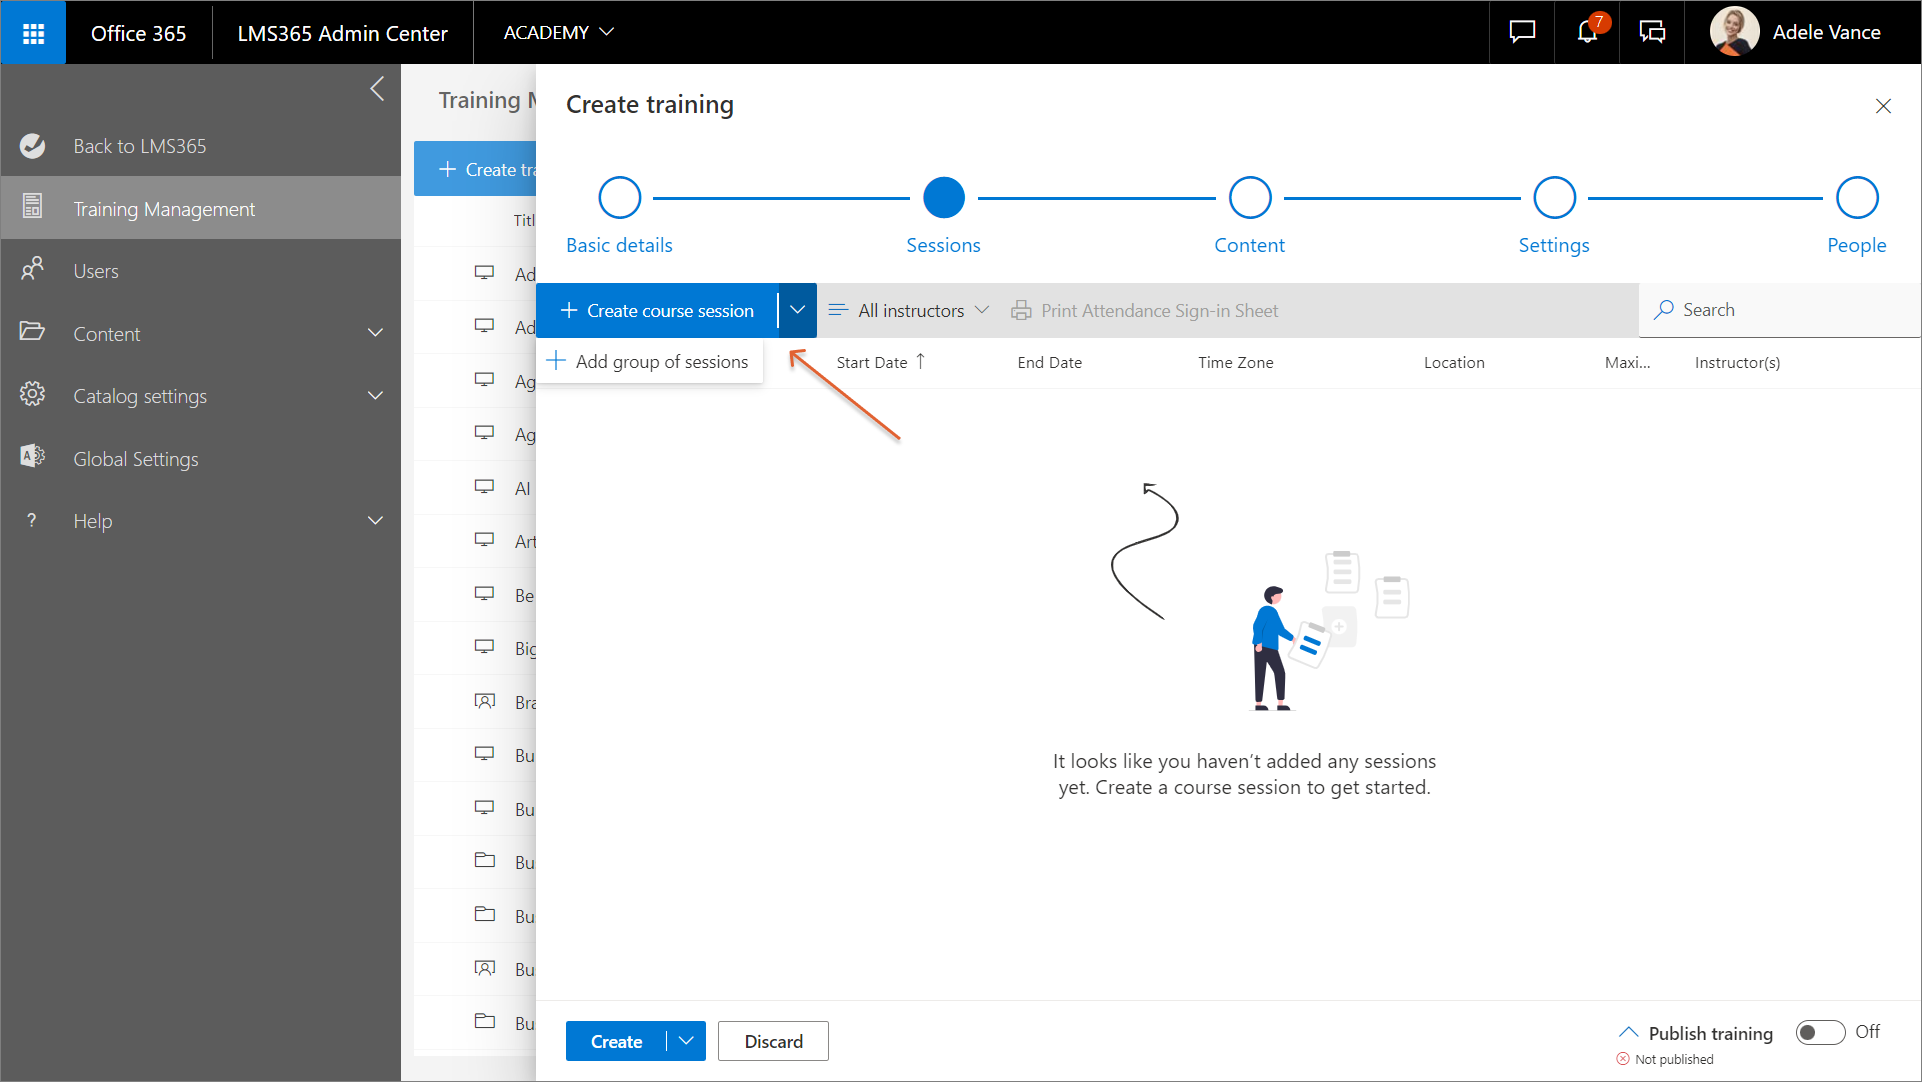Viewport: 1922px width, 1082px height.
Task: Expand the All instructors filter dropdown
Action: click(x=909, y=311)
